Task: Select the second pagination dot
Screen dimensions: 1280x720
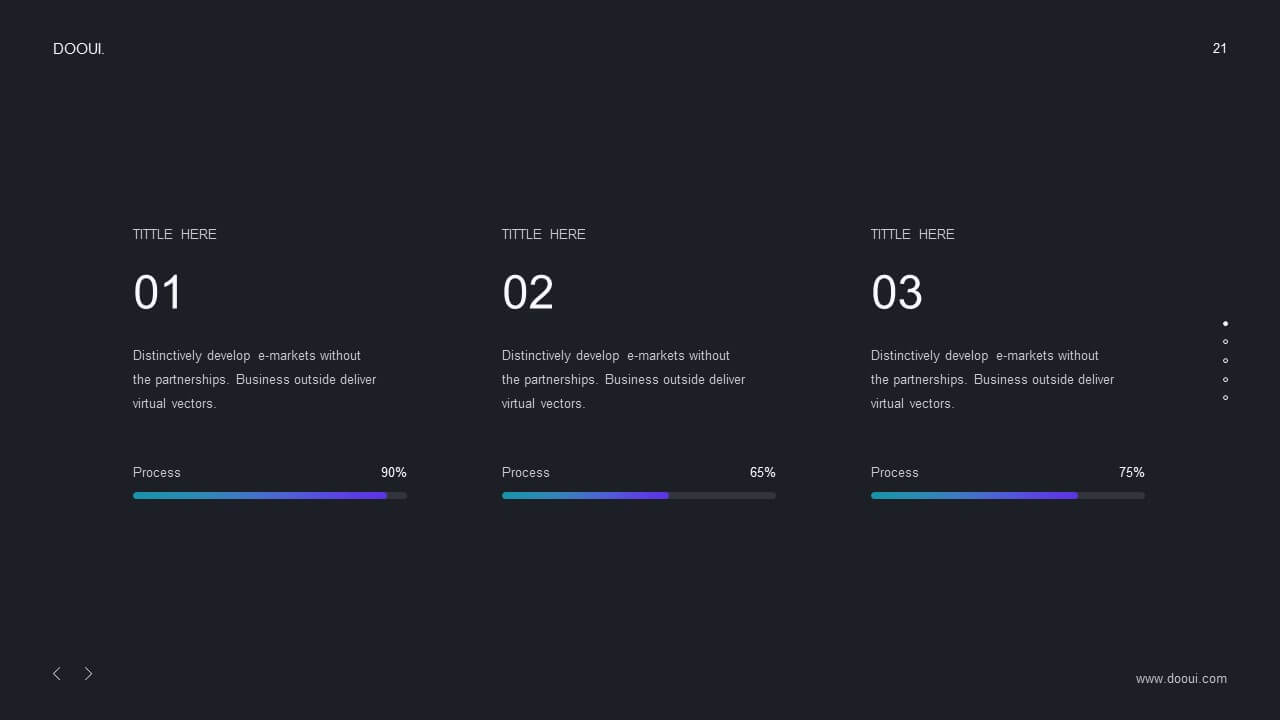Action: (x=1225, y=342)
